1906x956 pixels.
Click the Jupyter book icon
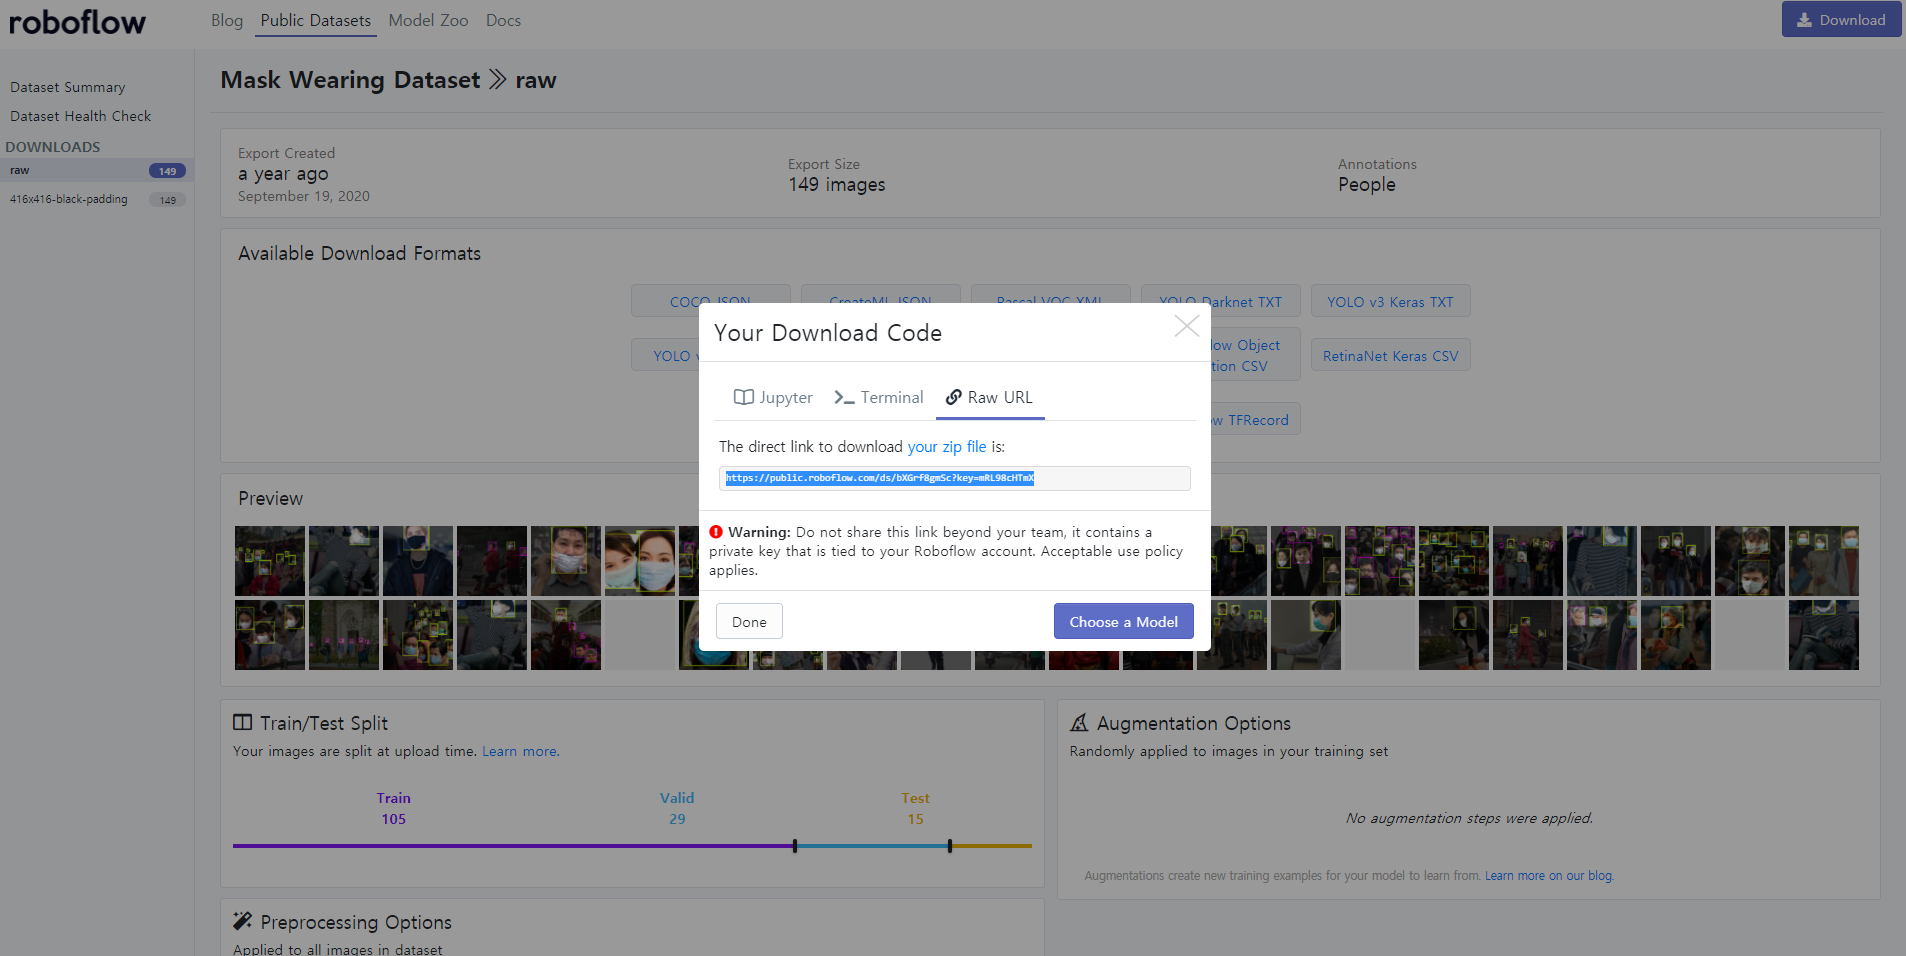(743, 397)
